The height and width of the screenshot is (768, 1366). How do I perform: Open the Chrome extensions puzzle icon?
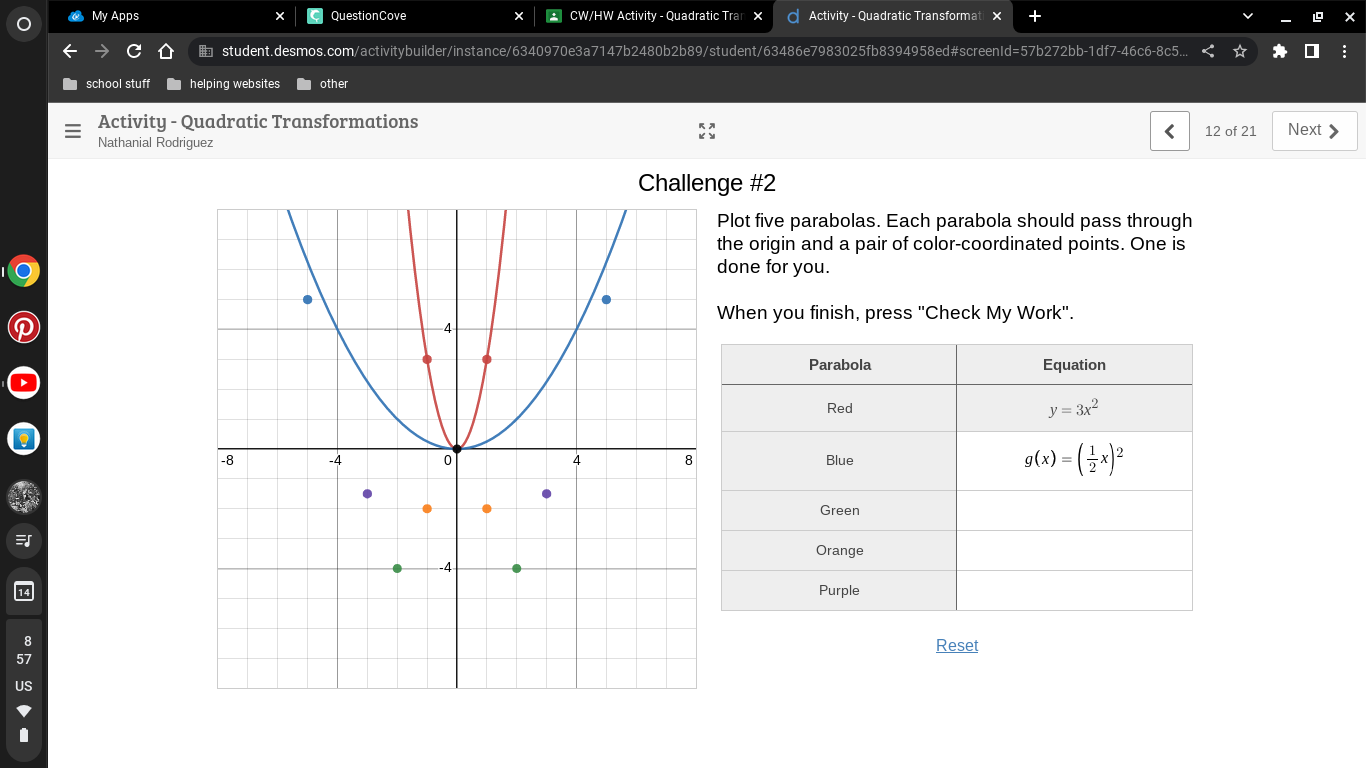1280,51
